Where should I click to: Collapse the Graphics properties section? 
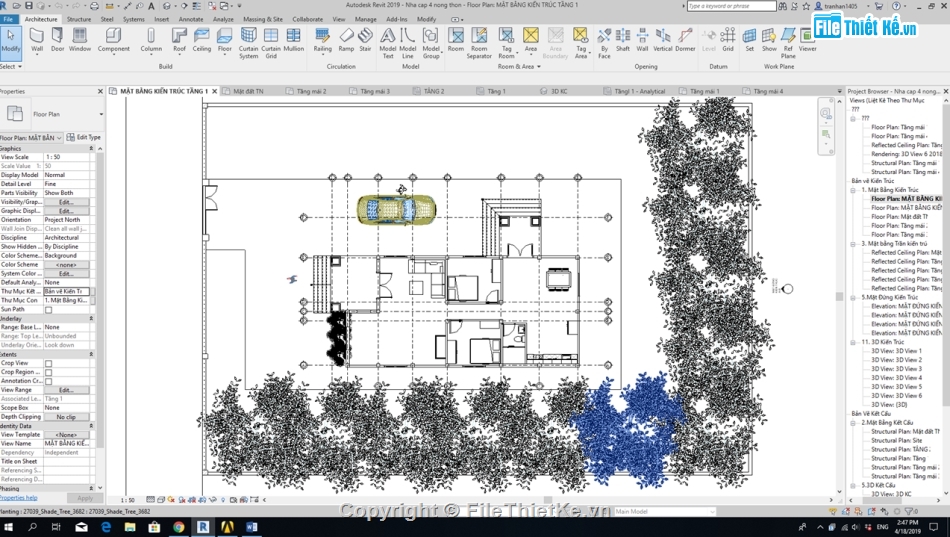point(91,148)
